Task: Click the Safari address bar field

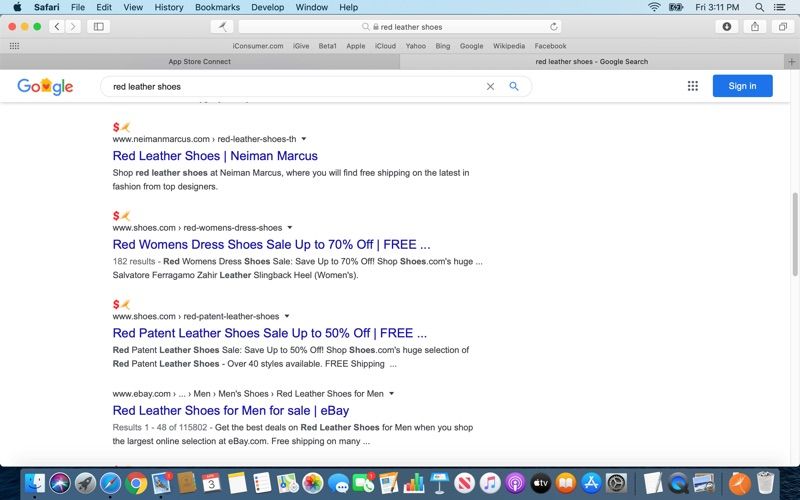Action: (401, 27)
